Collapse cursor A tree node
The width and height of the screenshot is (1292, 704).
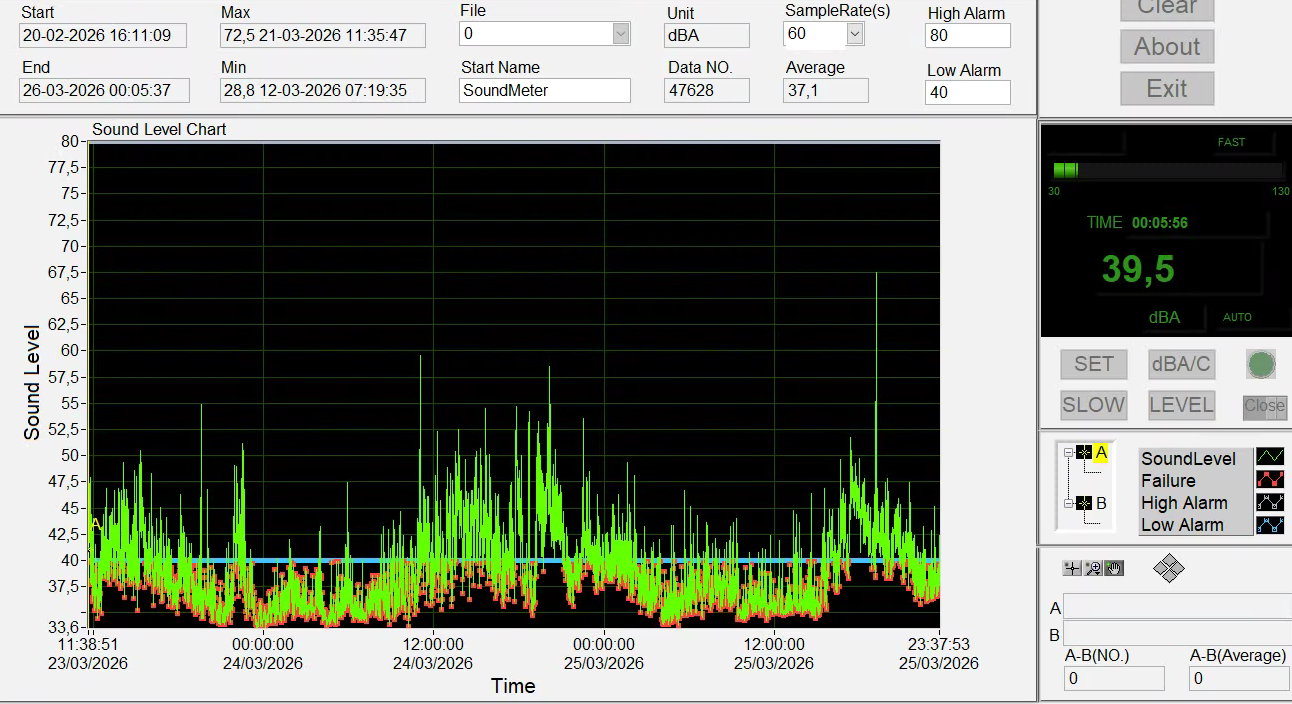(1068, 453)
